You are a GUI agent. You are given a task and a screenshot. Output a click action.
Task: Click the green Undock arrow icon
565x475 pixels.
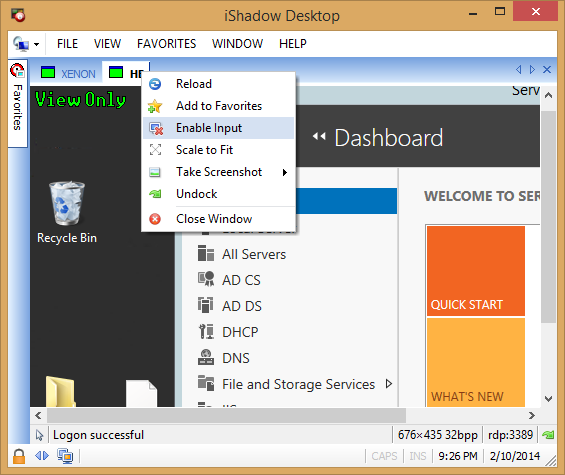155,194
